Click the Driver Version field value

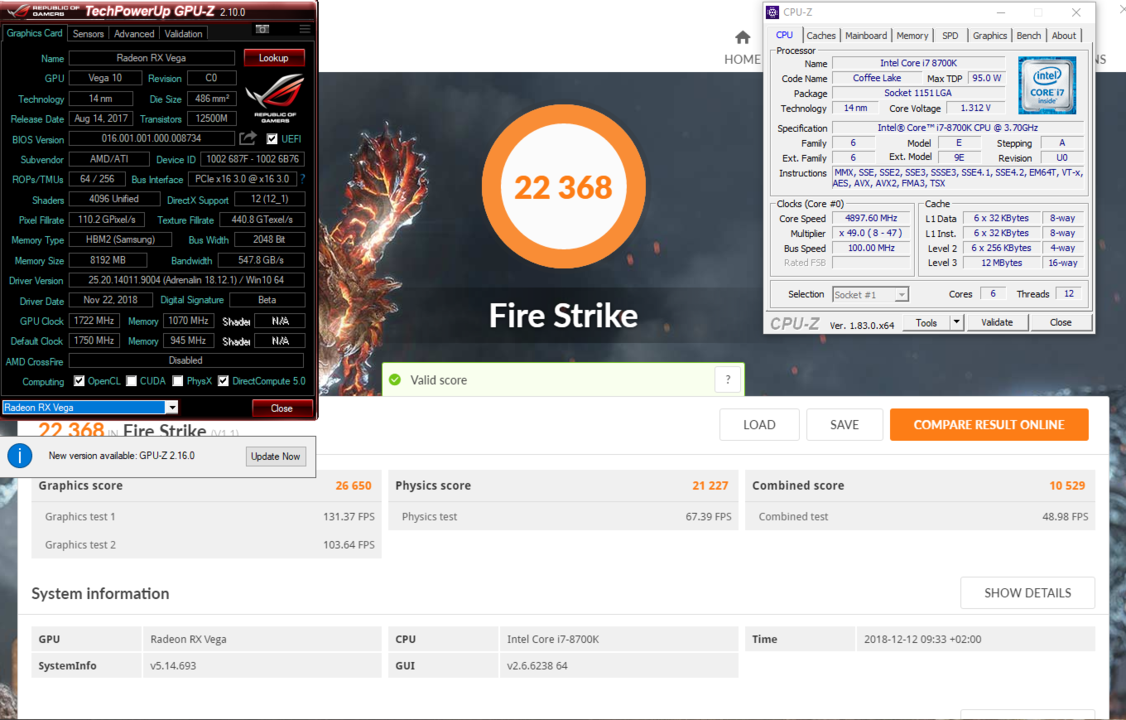coord(186,280)
